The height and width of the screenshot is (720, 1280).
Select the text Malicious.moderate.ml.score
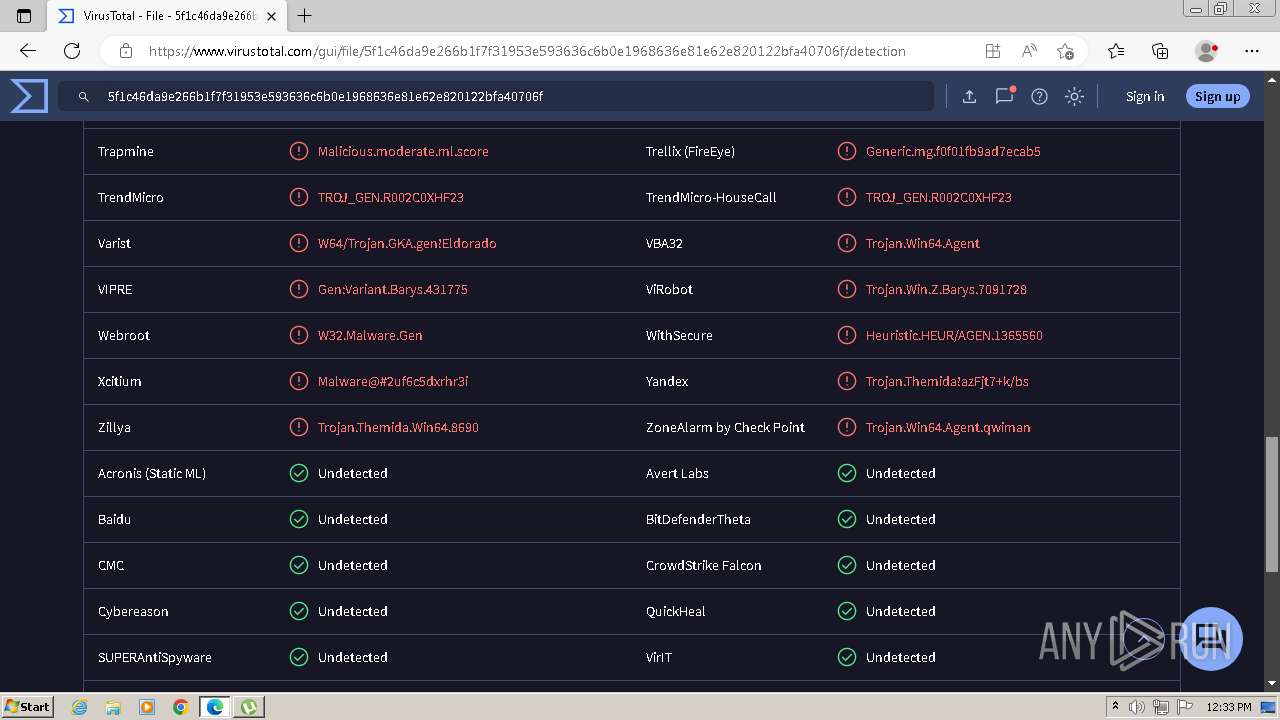(403, 151)
